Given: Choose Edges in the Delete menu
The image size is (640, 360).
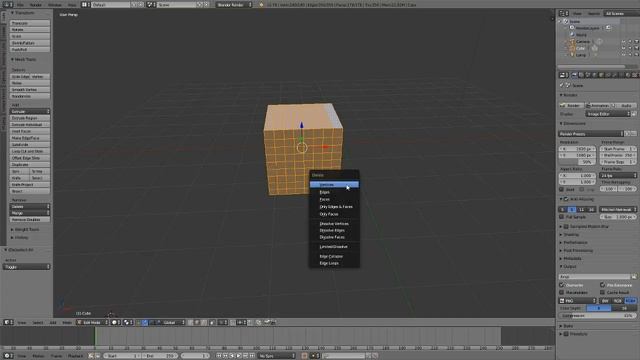Looking at the screenshot, I should (334, 192).
